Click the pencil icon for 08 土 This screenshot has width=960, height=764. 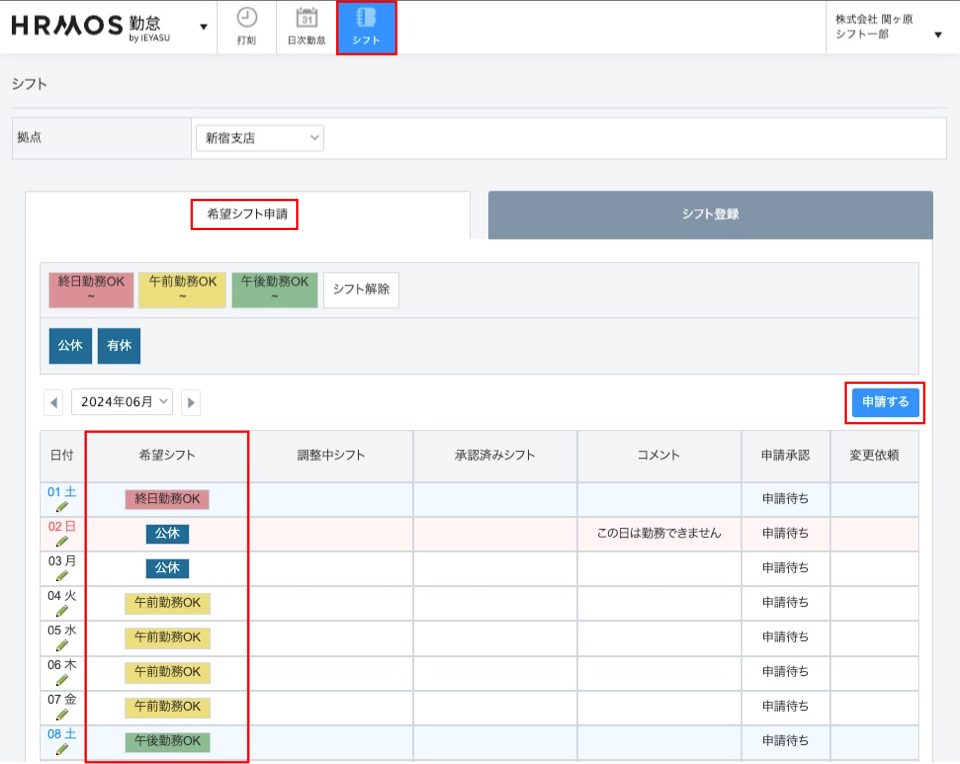(x=62, y=749)
